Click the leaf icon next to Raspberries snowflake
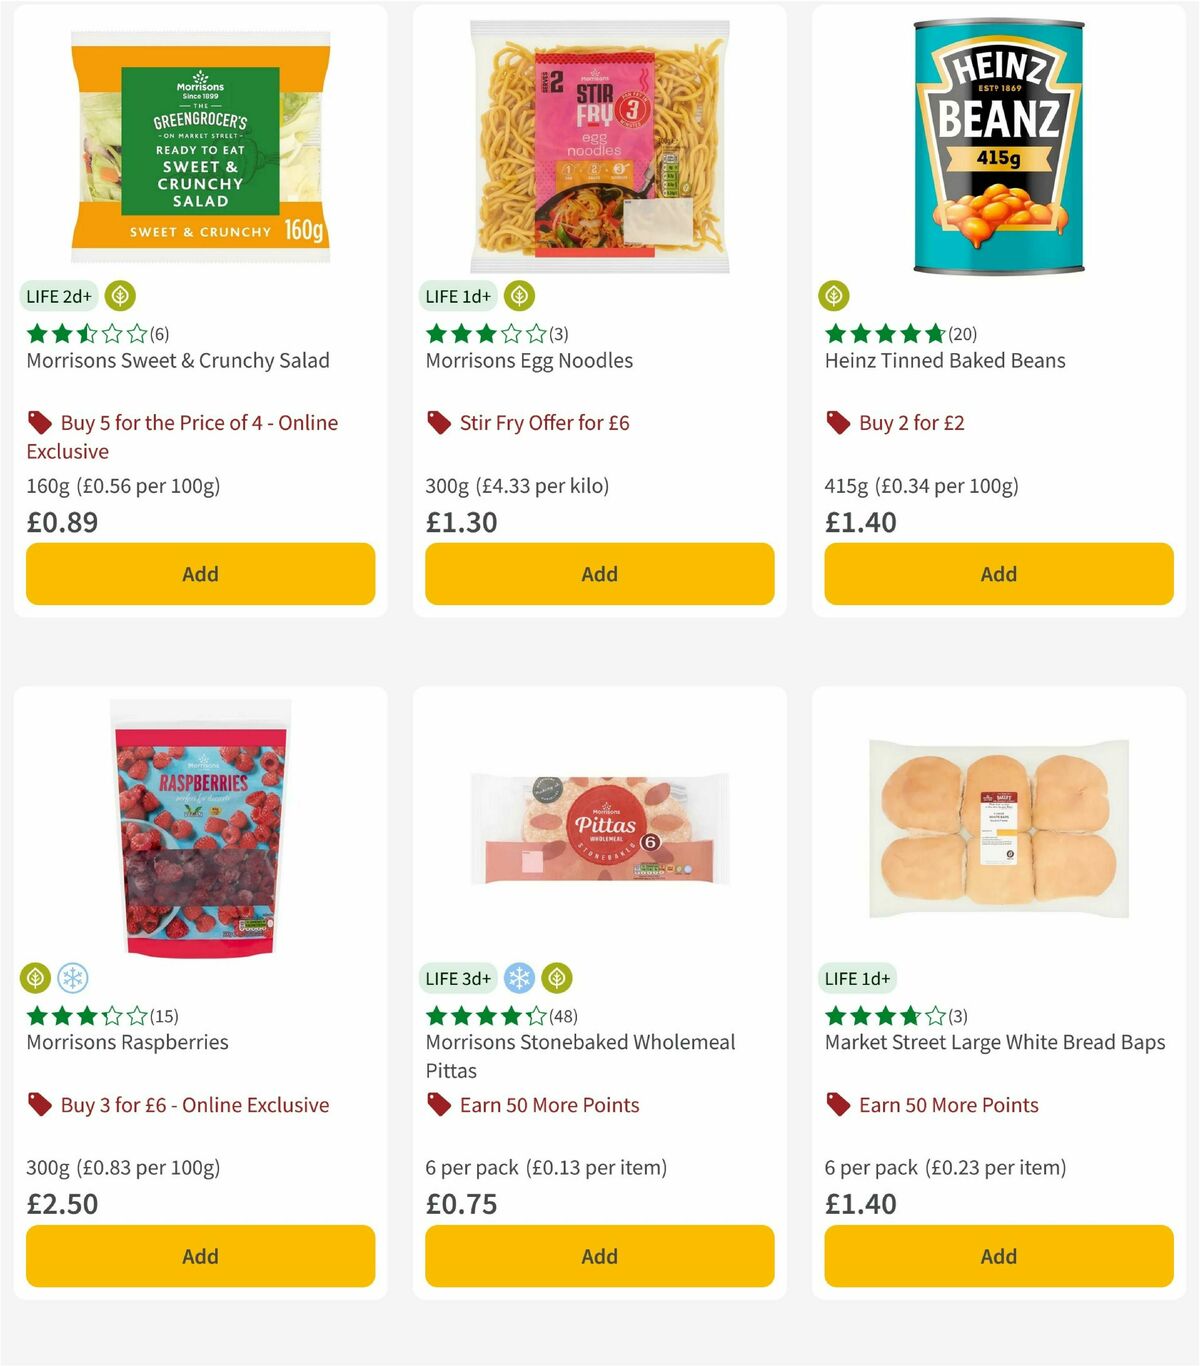The width and height of the screenshot is (1200, 1366). tap(33, 978)
